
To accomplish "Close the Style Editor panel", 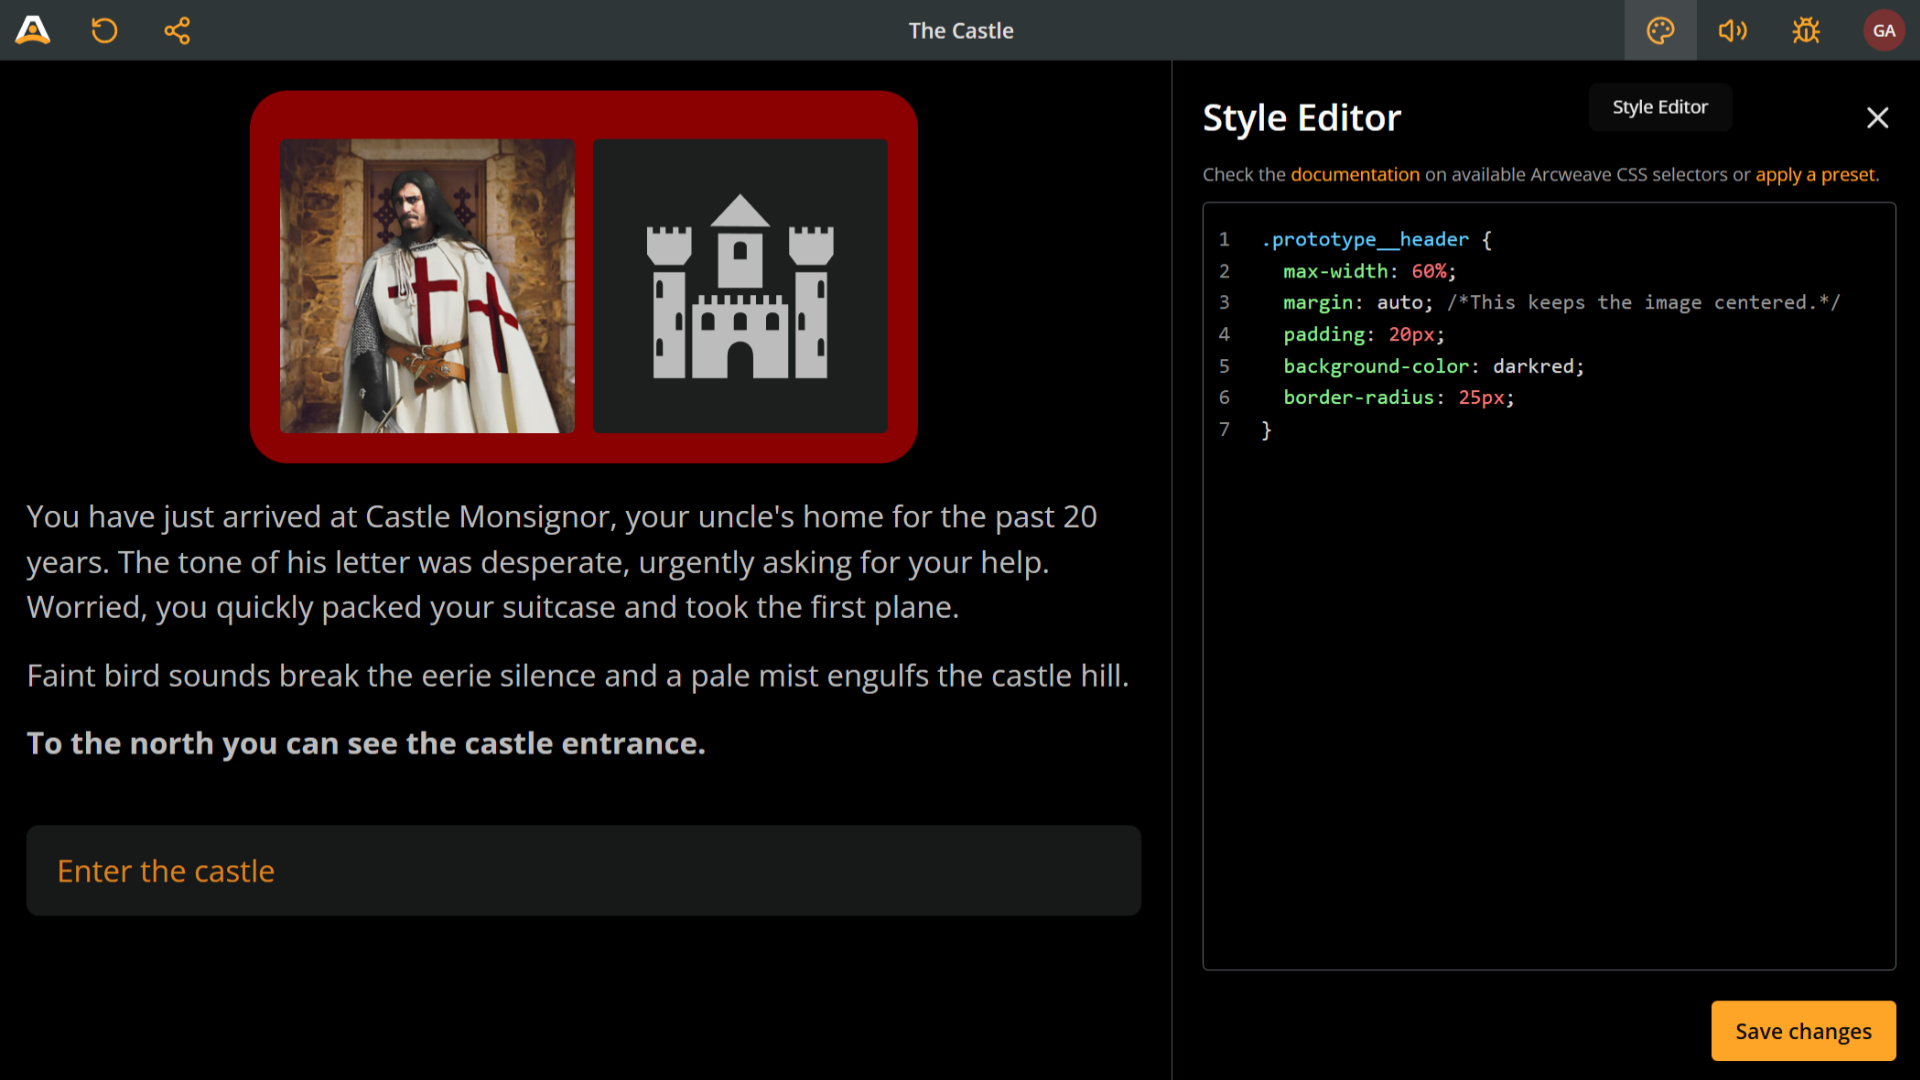I will tap(1877, 117).
